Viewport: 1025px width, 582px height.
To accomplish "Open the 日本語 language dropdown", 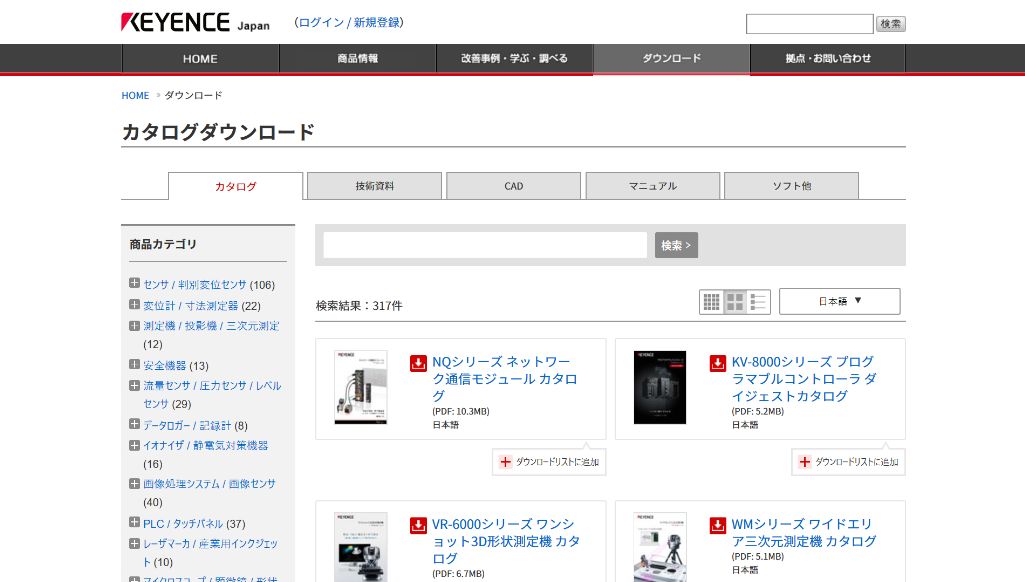I will point(840,301).
